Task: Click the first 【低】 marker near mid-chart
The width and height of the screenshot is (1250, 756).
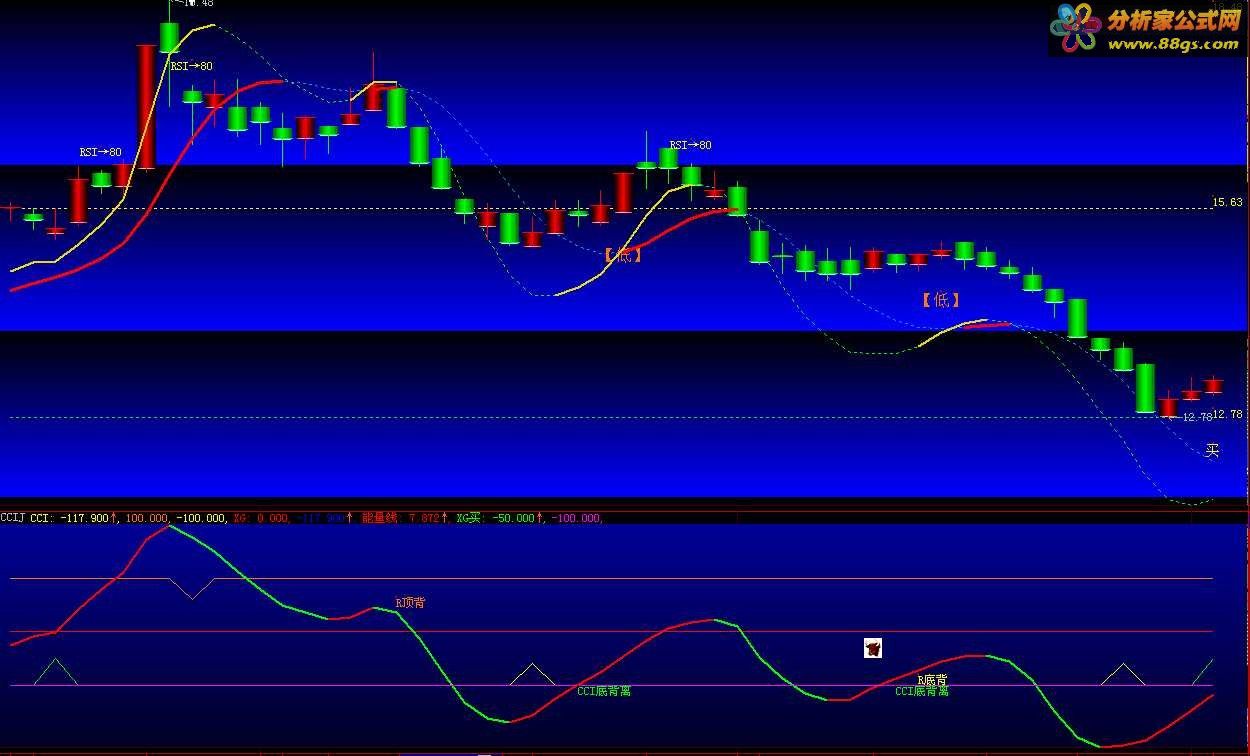Action: 623,255
